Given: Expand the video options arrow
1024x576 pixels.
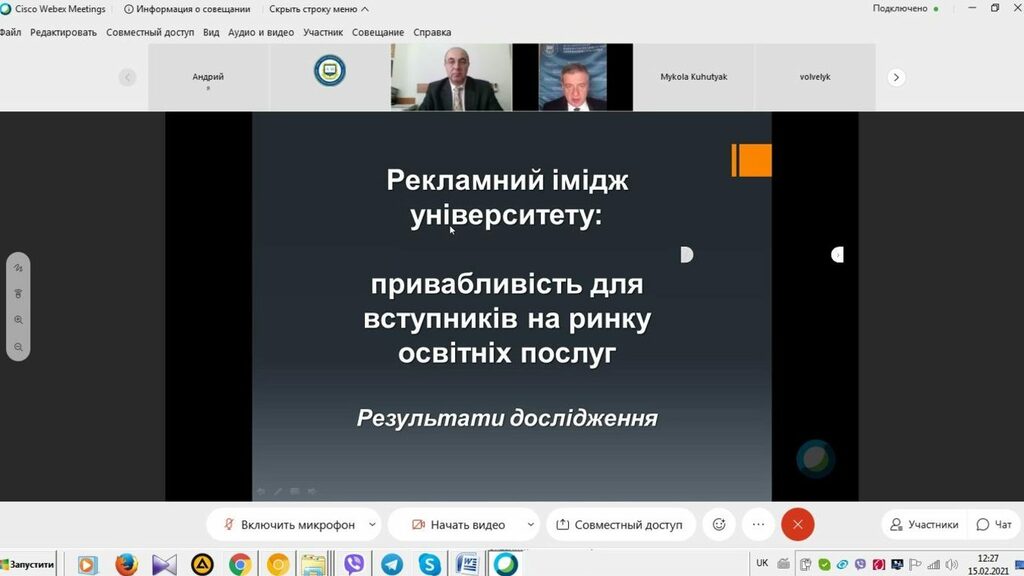Looking at the screenshot, I should [x=530, y=524].
